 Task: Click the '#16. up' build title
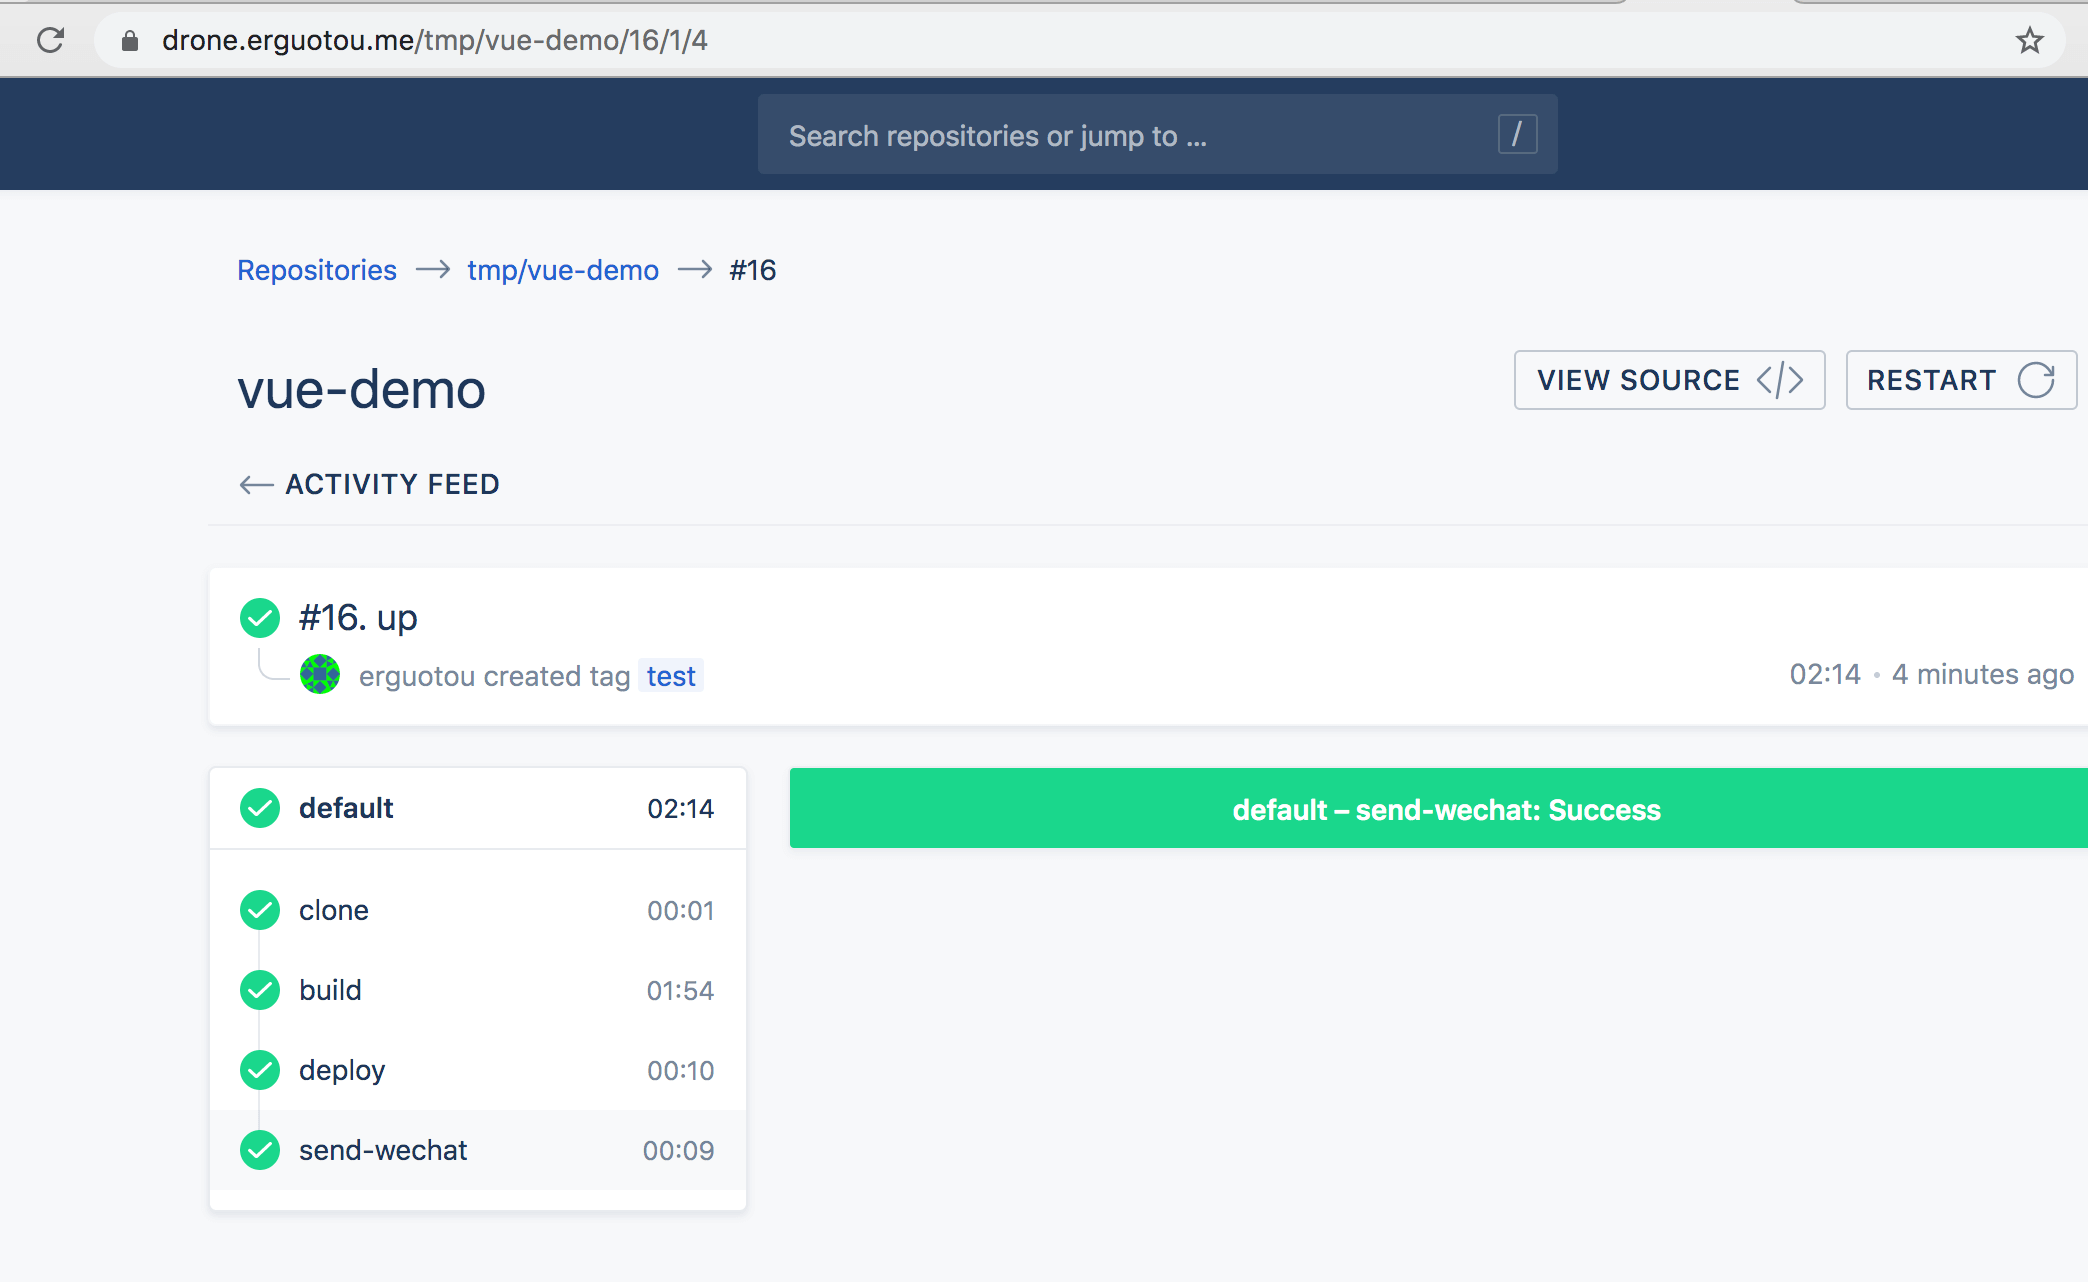tap(358, 618)
